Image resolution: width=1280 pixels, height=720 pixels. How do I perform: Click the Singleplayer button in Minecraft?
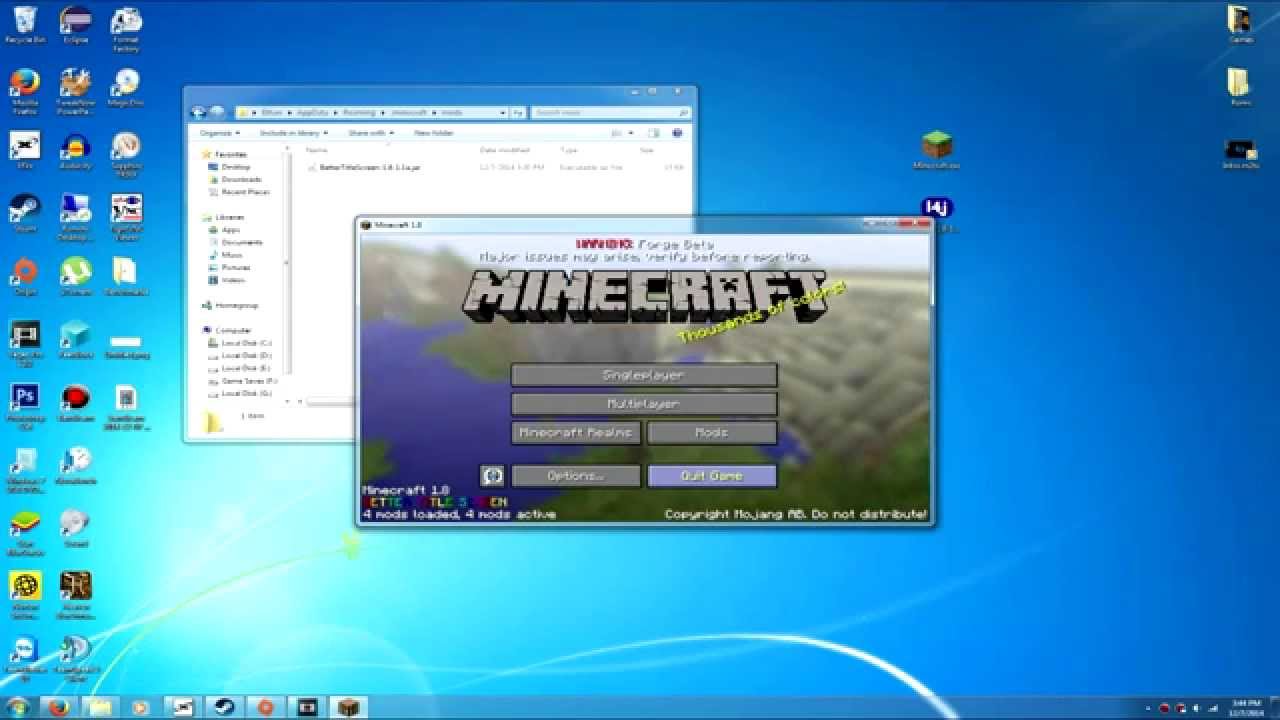tap(644, 375)
